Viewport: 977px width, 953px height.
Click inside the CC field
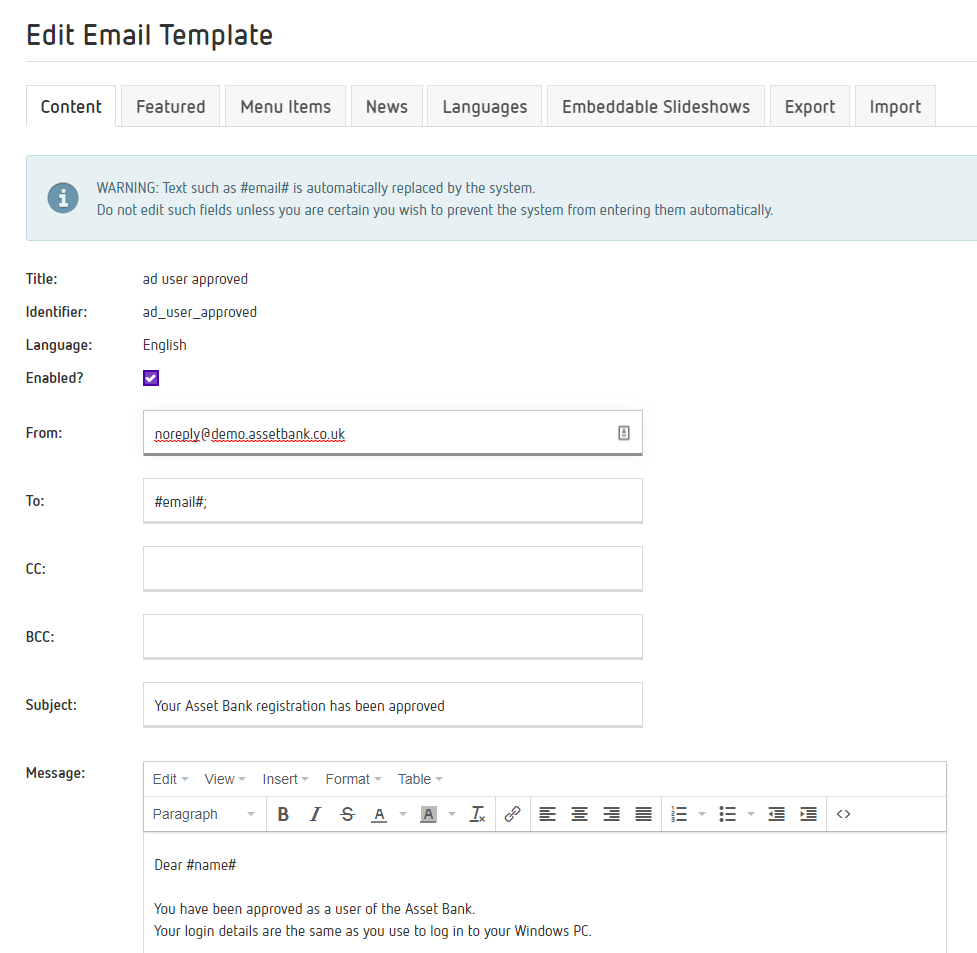[392, 568]
